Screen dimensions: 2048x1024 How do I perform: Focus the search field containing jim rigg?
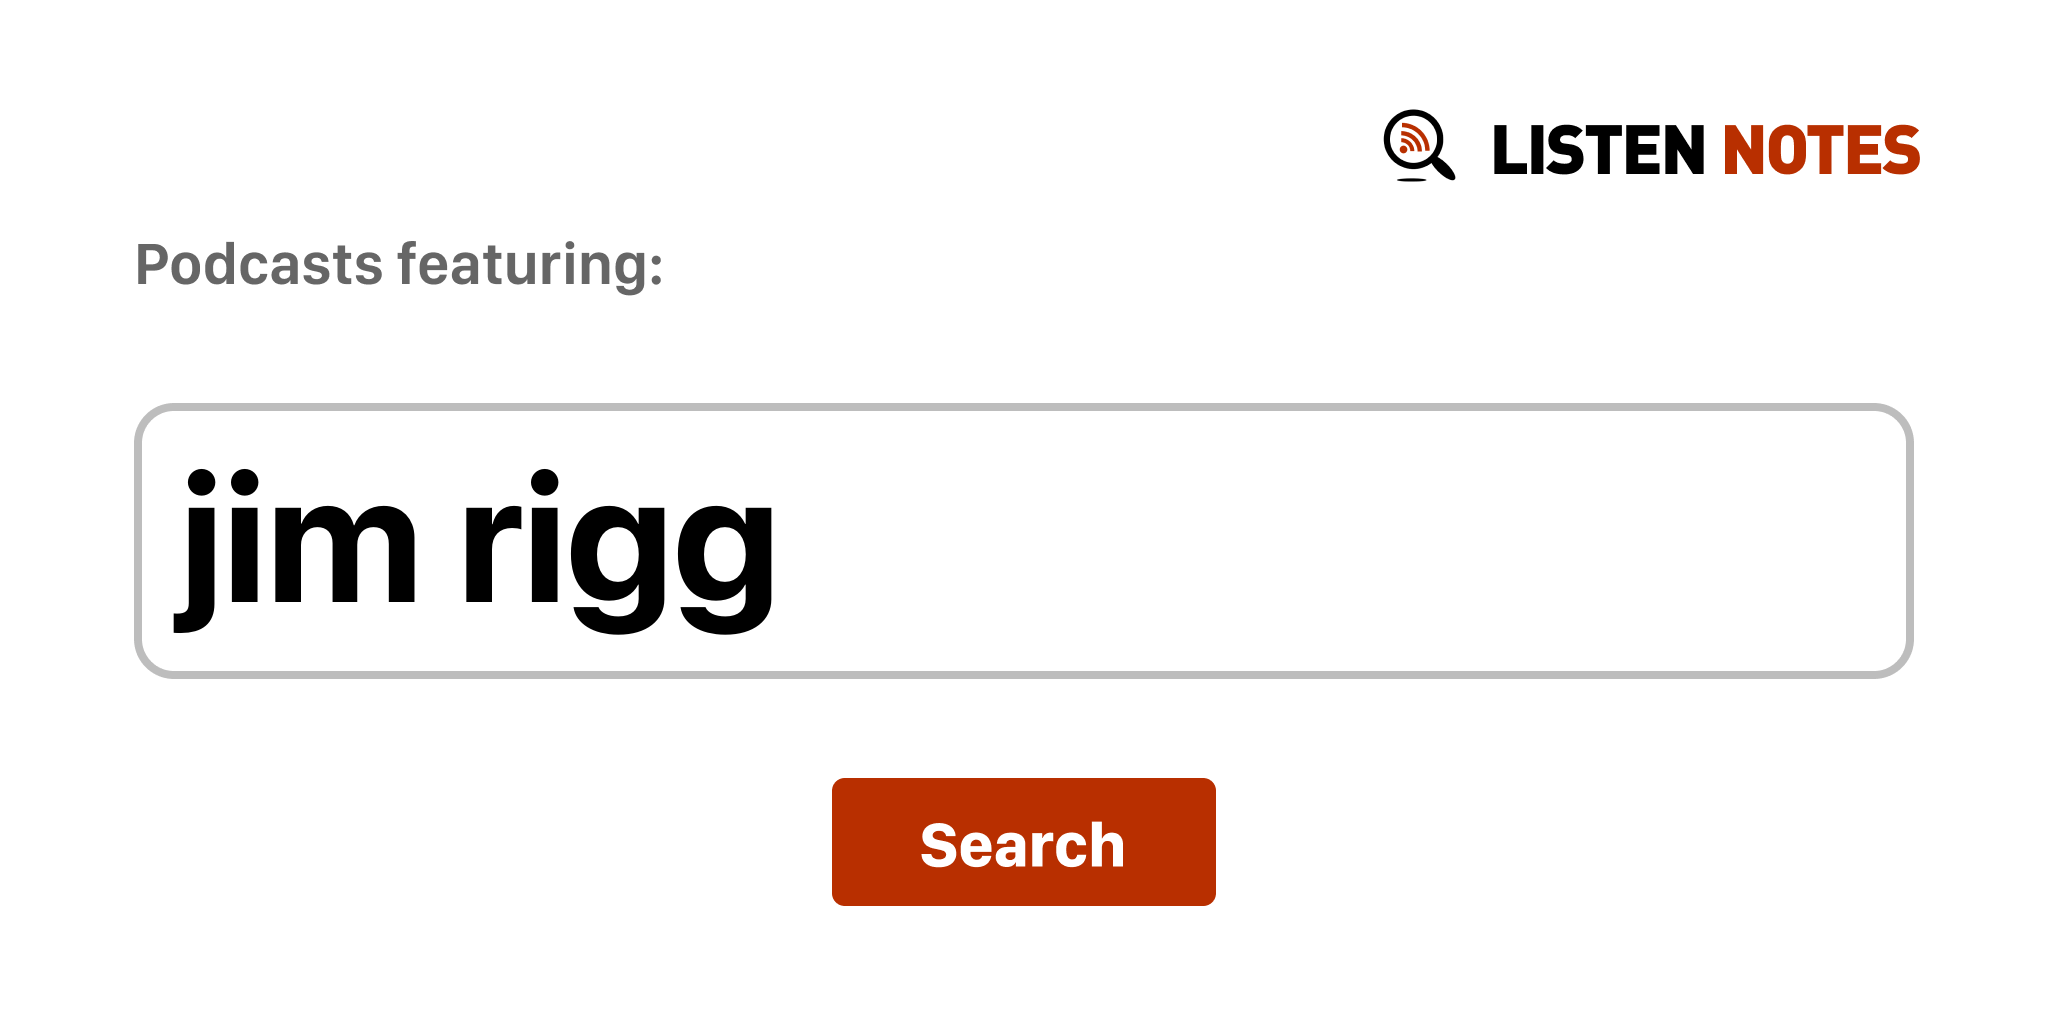[x=1023, y=541]
